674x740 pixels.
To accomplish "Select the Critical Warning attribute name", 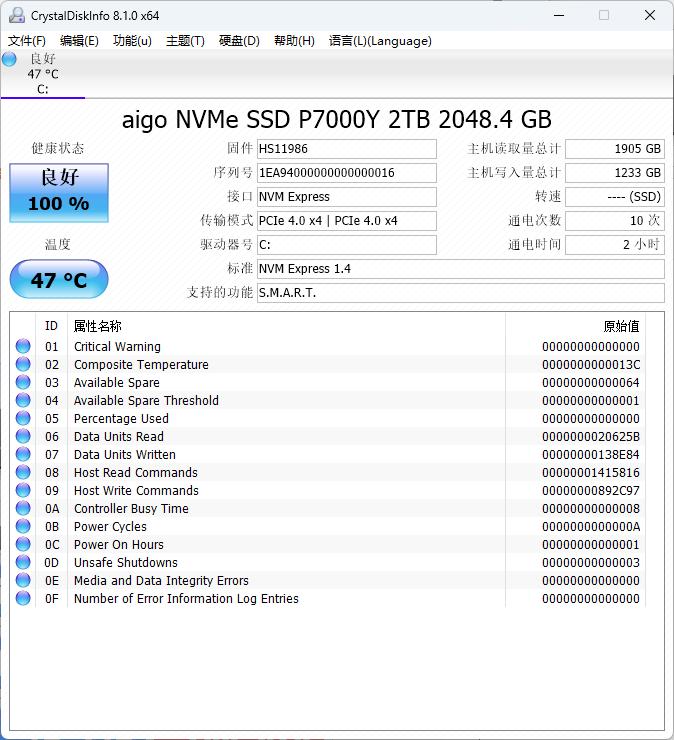I will point(117,346).
